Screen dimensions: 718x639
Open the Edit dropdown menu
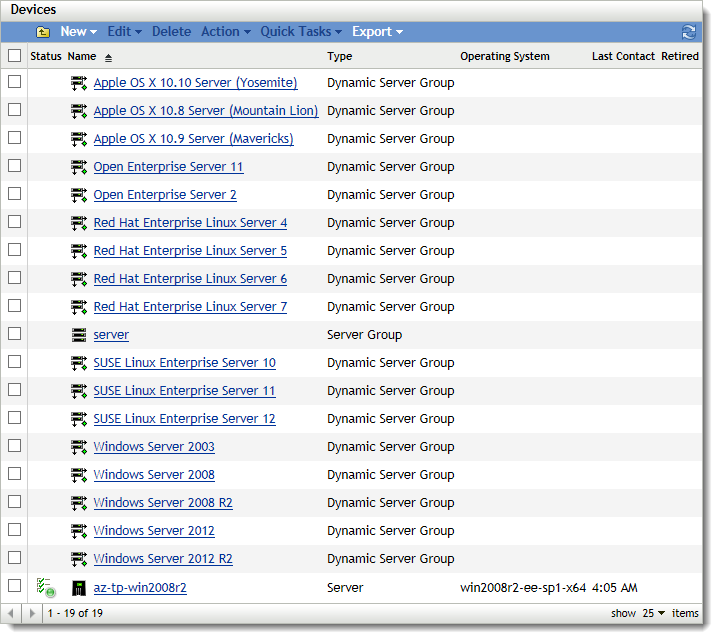click(125, 32)
